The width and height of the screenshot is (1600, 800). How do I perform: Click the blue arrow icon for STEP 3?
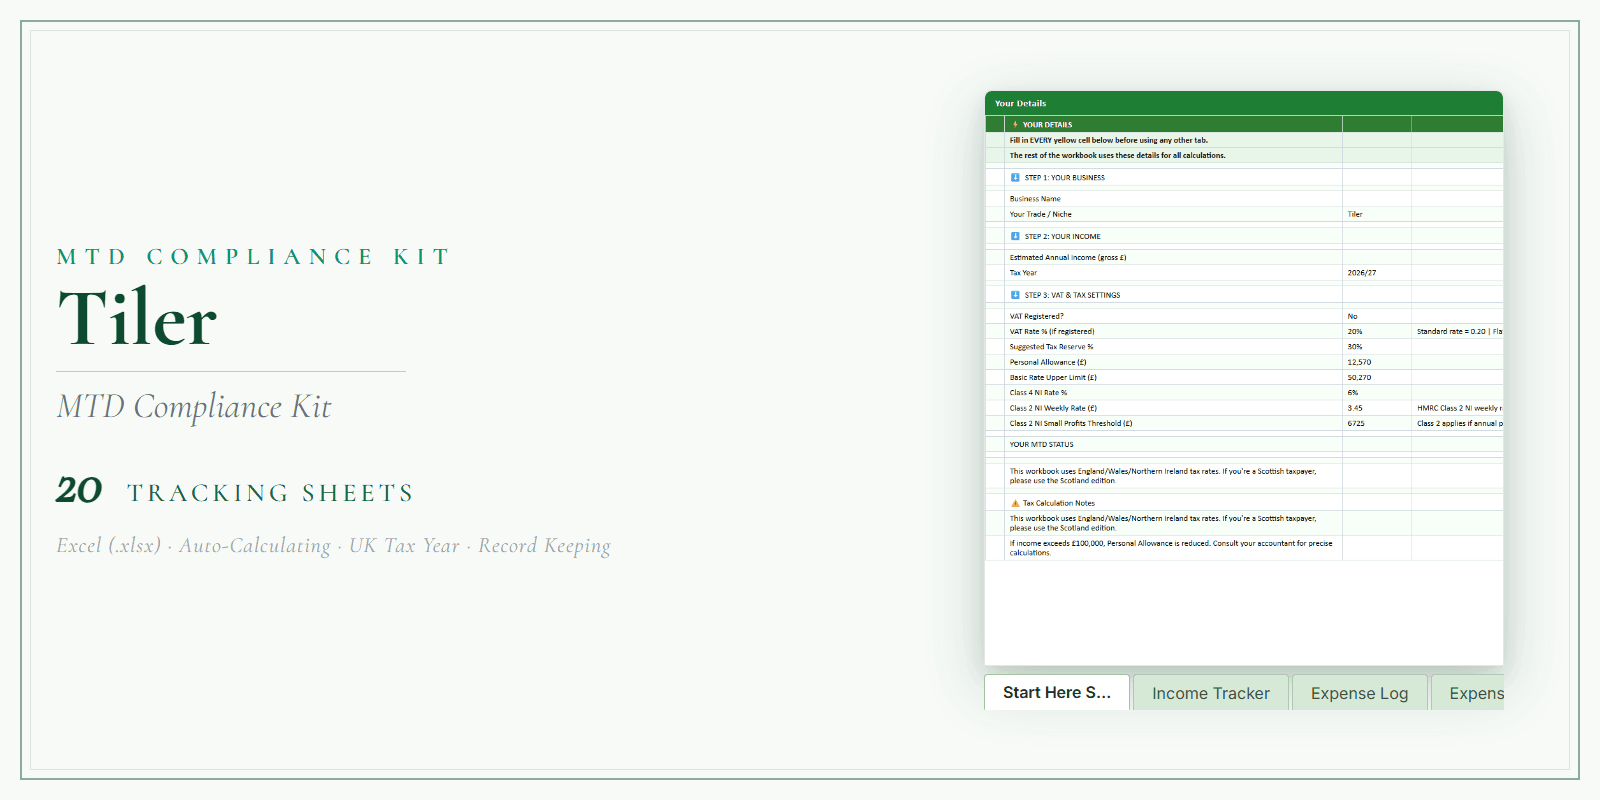(x=1015, y=295)
